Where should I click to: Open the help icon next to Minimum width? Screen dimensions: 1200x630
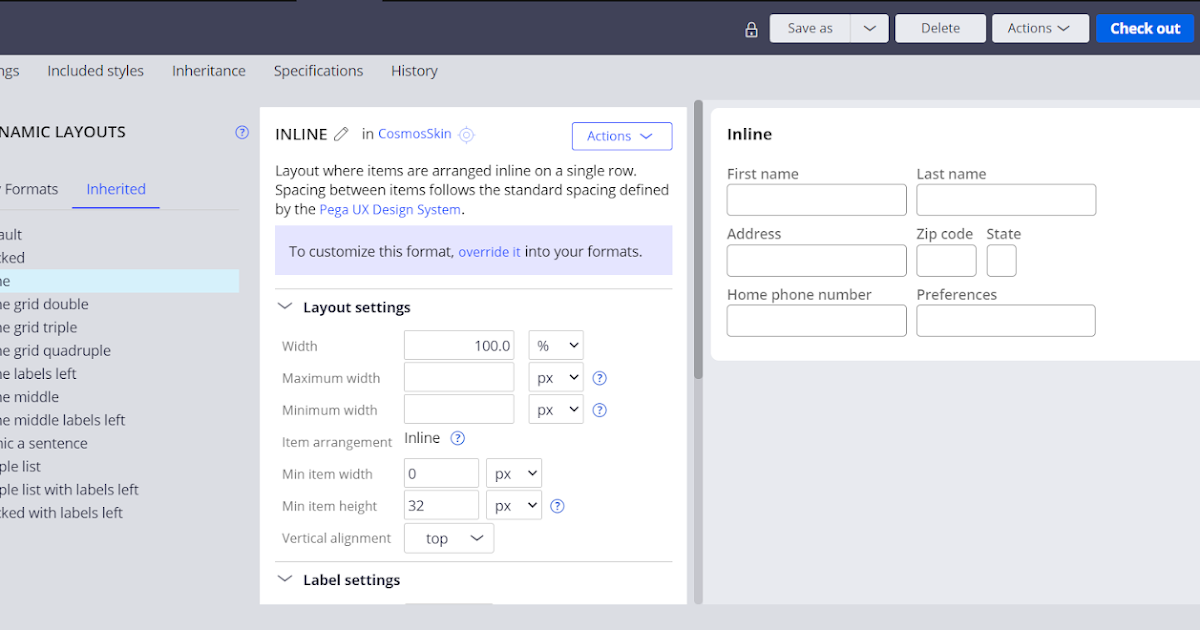pos(599,409)
